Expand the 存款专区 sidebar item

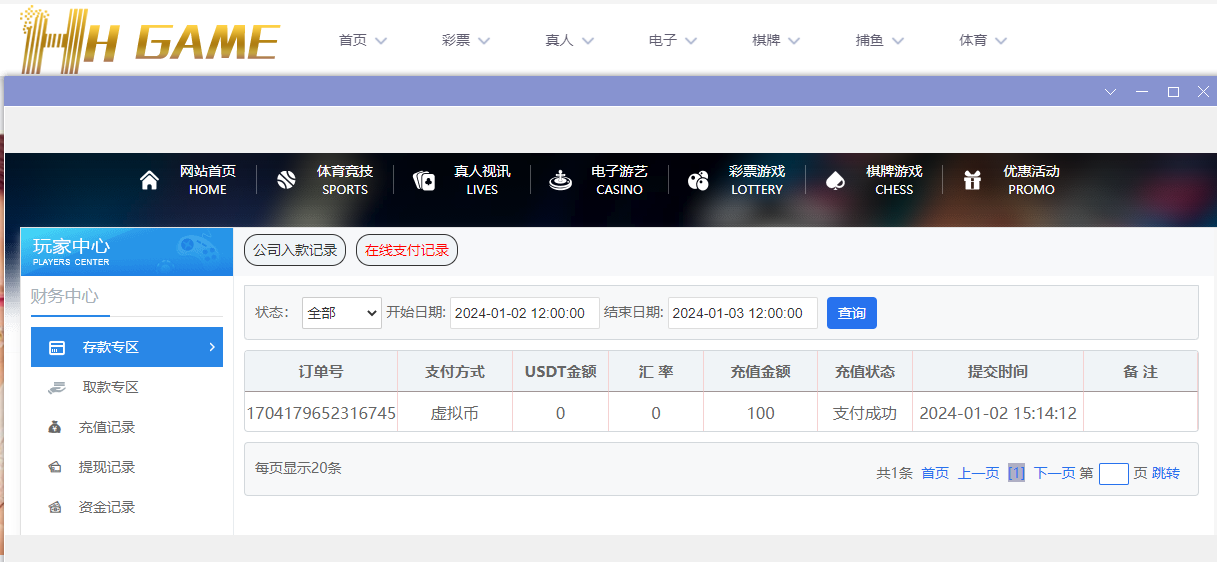127,347
